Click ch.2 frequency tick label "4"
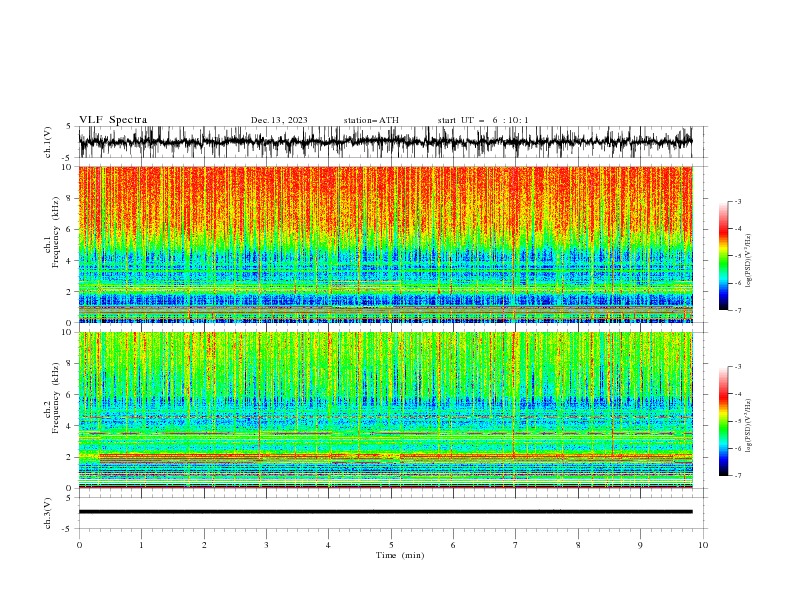792x612 pixels. click(x=70, y=426)
